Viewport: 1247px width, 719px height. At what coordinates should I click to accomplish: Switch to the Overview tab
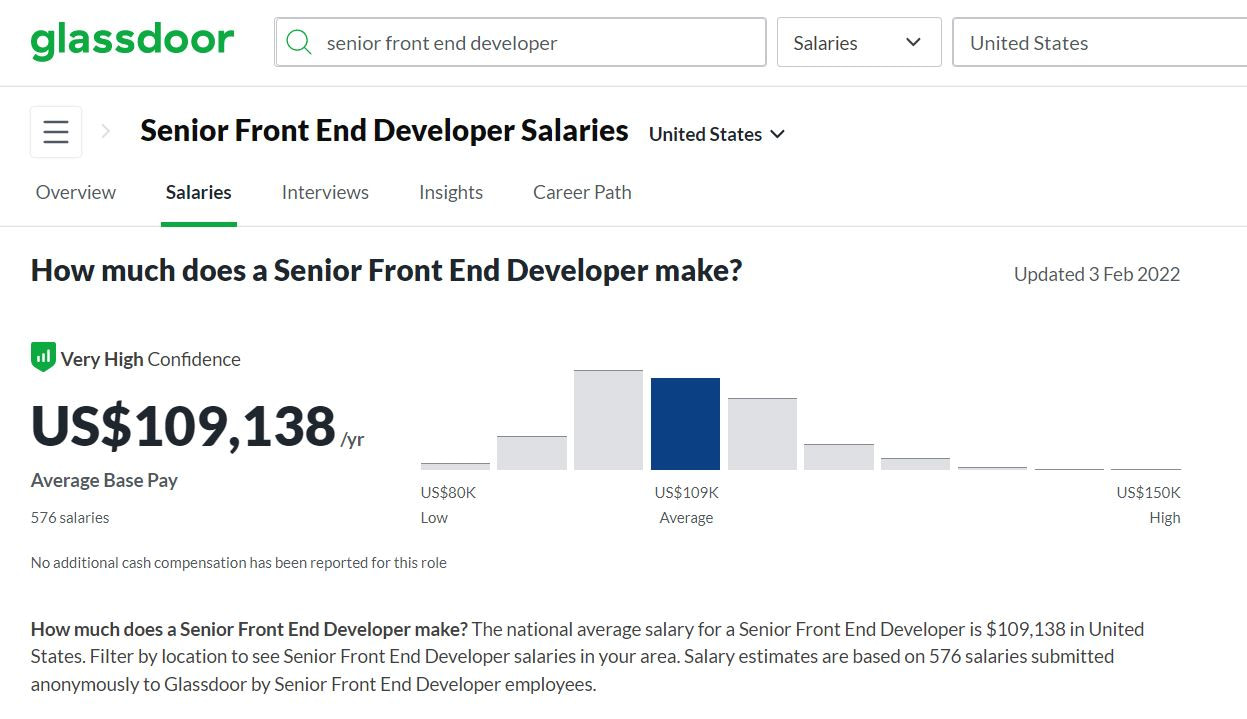[x=75, y=192]
